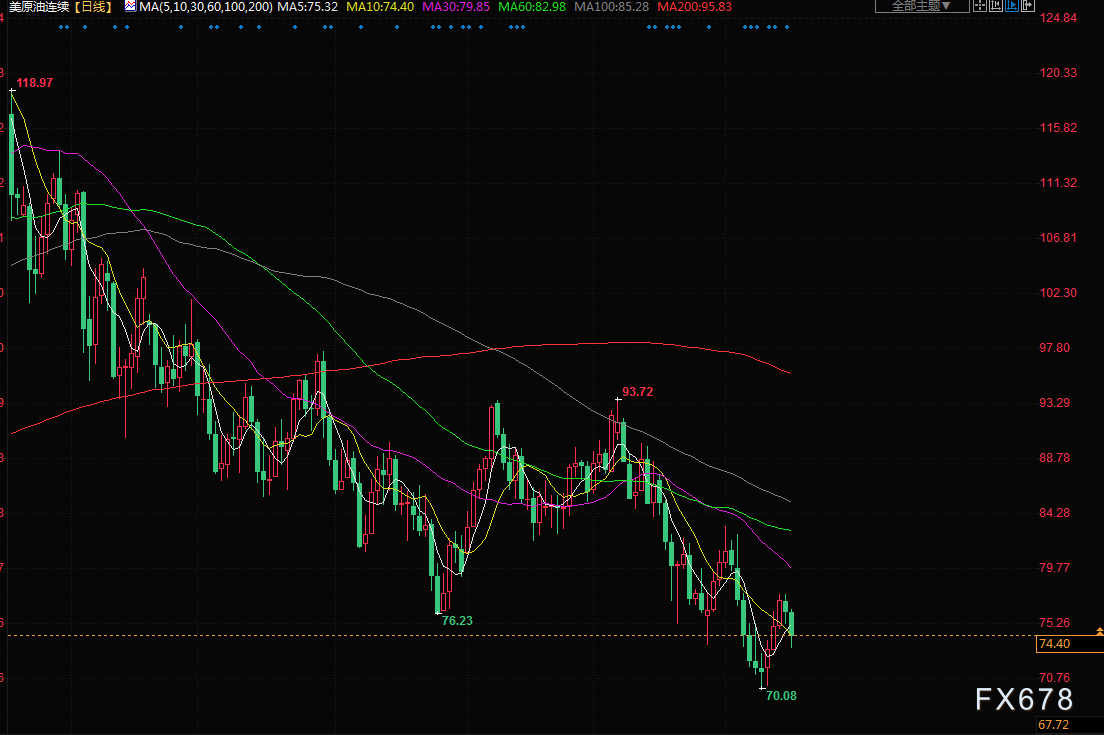Click the interval measurement icon in top toolbar
Viewport: 1104px width, 735px height.
(996, 5)
